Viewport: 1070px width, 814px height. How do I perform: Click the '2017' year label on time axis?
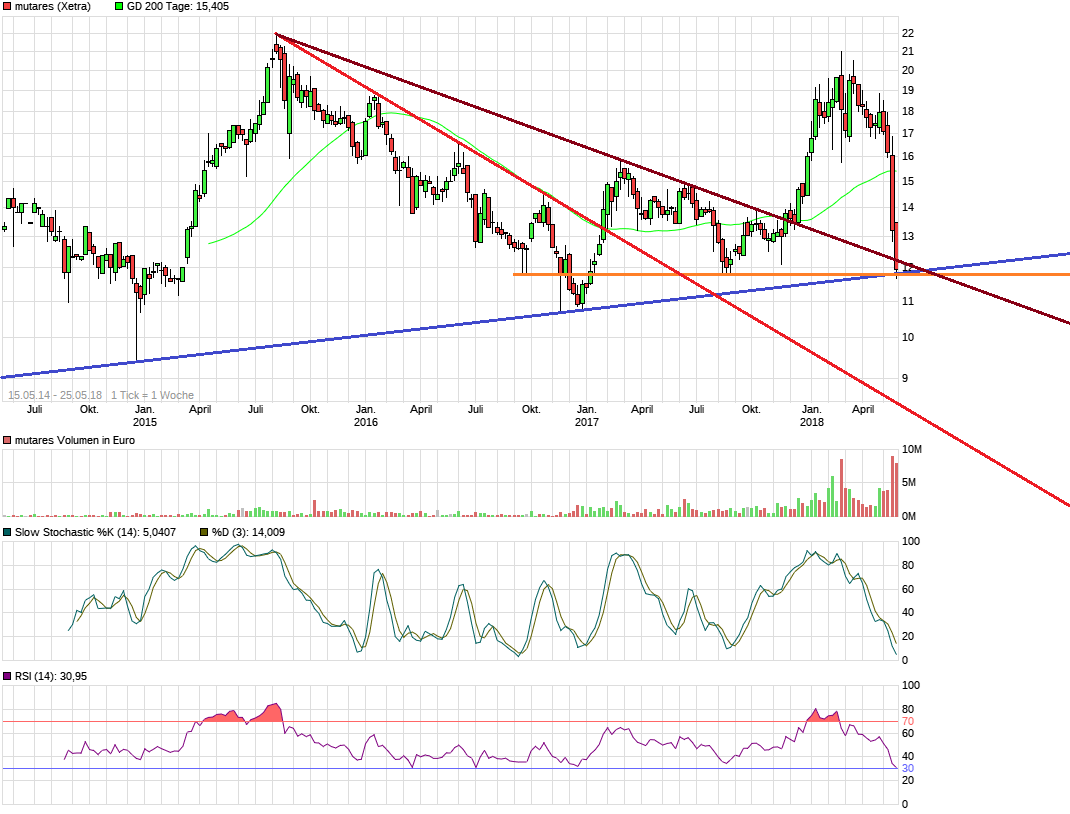[587, 422]
